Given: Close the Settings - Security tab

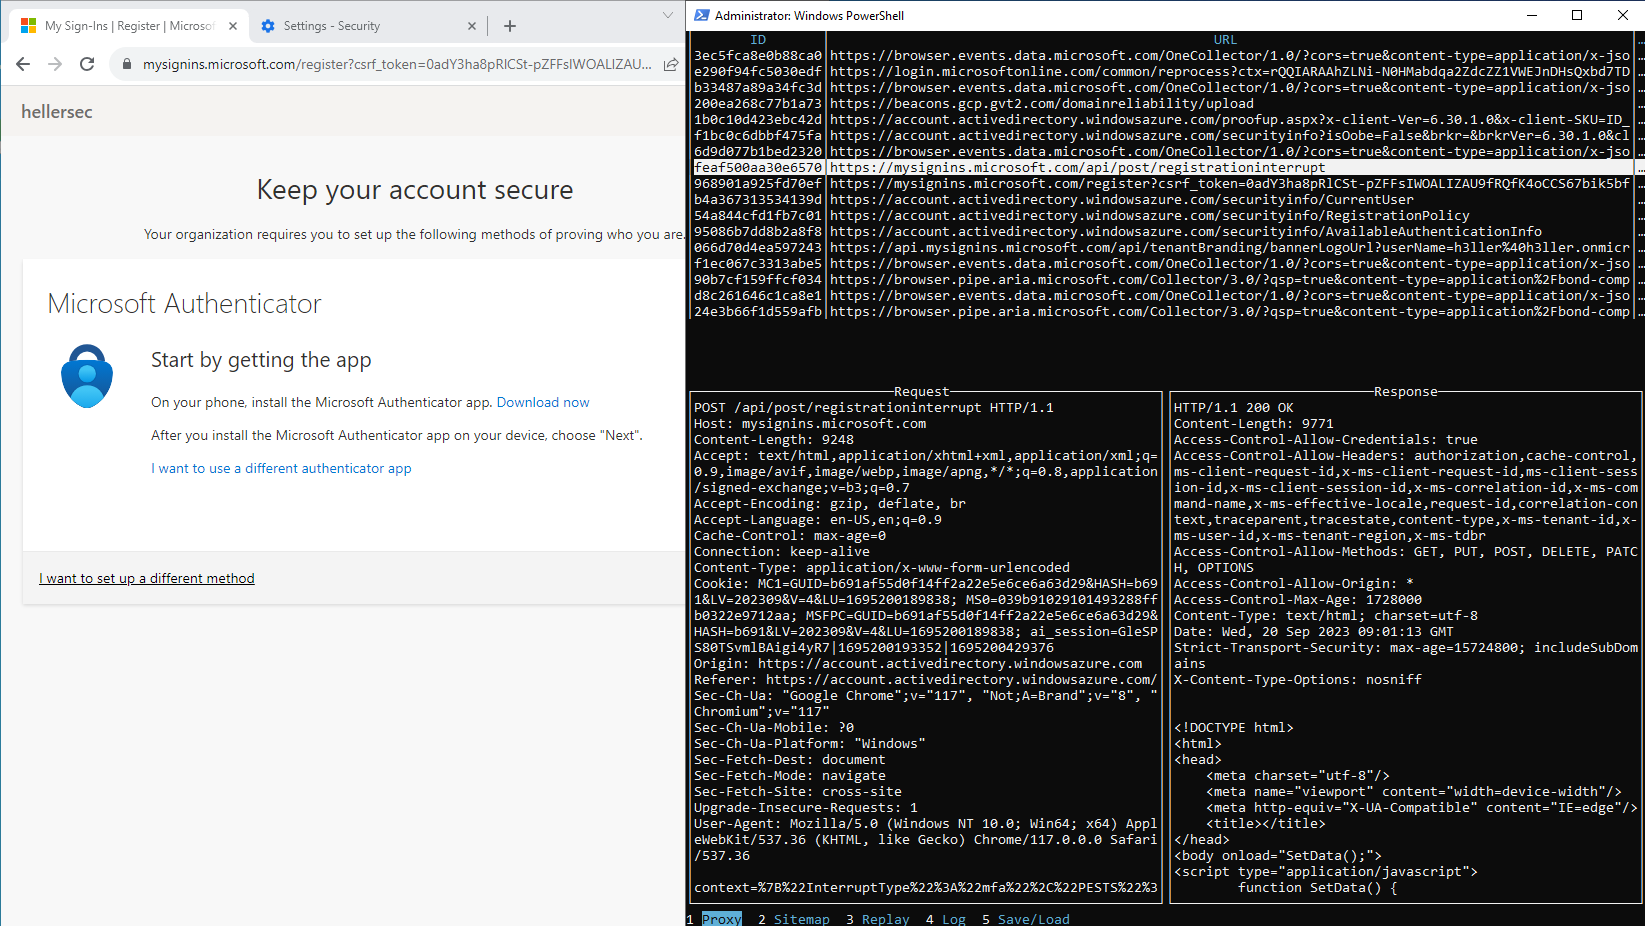Looking at the screenshot, I should point(472,26).
